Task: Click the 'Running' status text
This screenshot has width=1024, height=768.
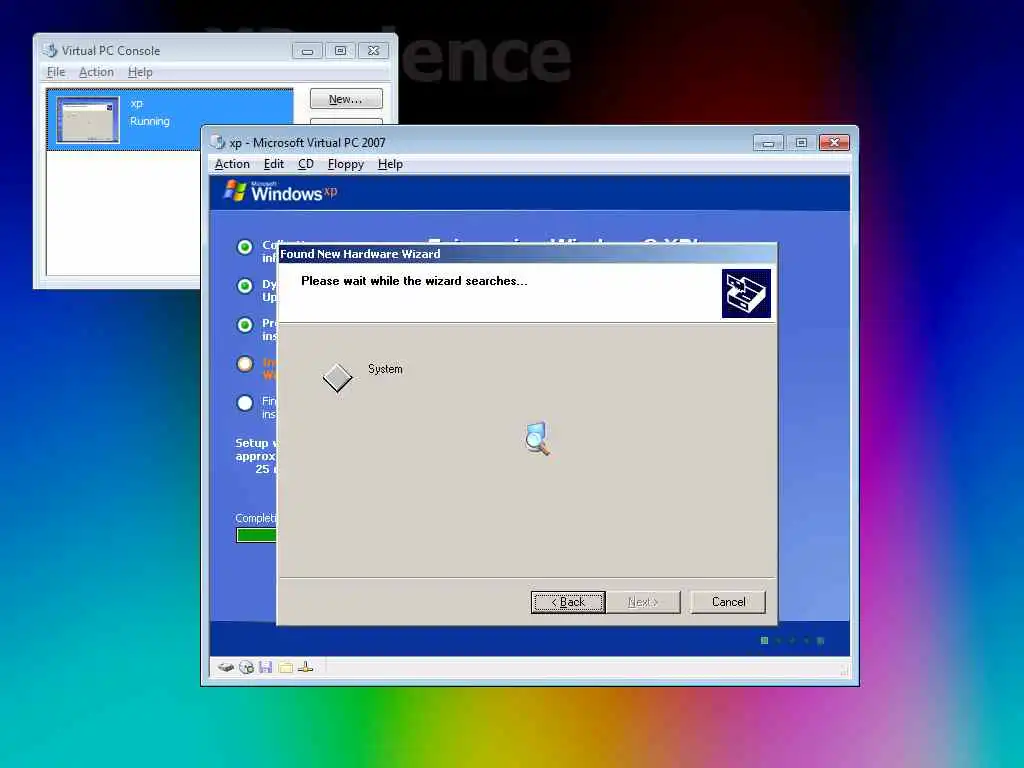Action: click(150, 121)
